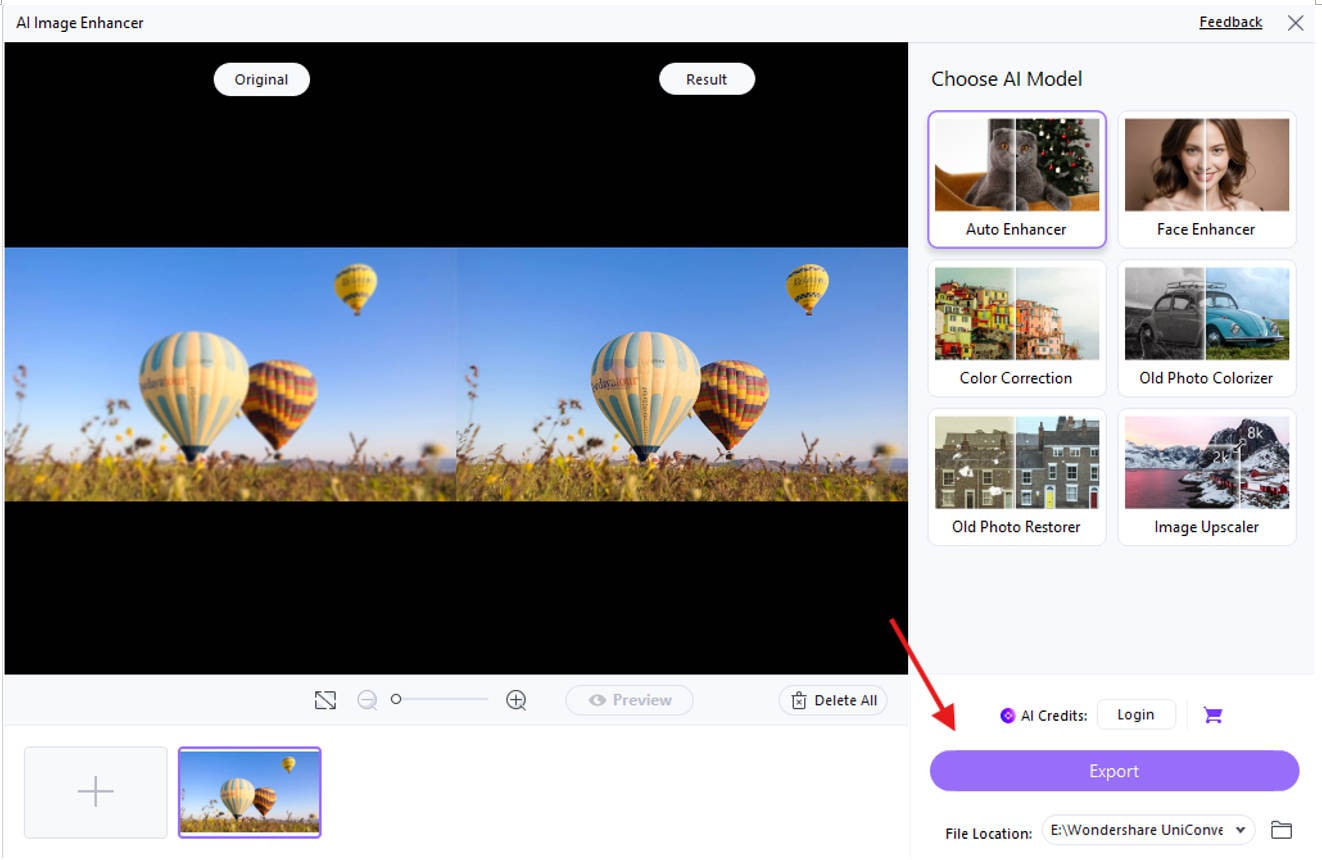
Task: Click the Choose AI Model heading
Action: pos(1007,79)
